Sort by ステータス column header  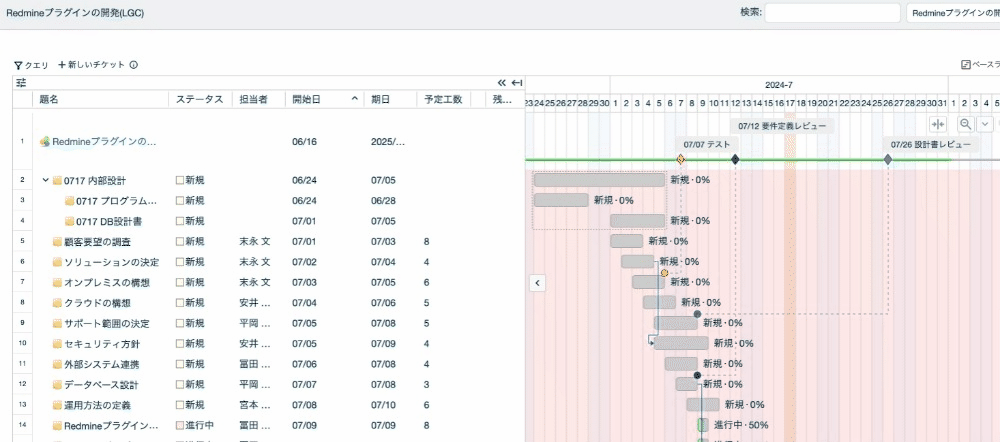200,99
